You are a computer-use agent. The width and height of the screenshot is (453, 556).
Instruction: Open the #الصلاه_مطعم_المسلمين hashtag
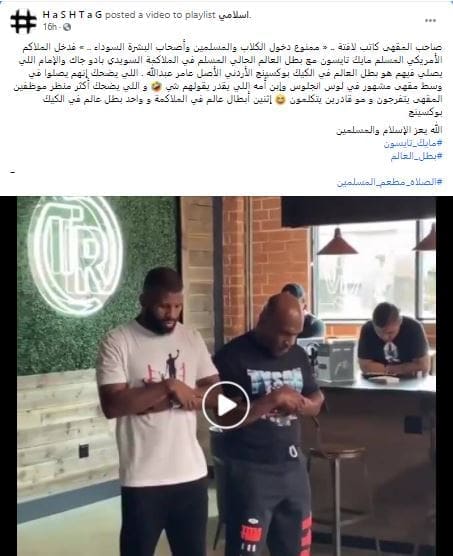pos(390,182)
